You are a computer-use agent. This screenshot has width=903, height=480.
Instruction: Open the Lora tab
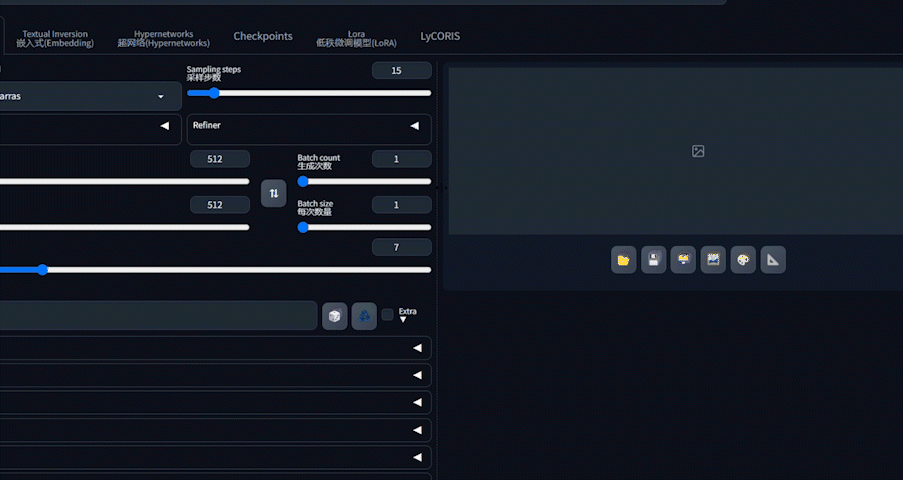coord(356,38)
